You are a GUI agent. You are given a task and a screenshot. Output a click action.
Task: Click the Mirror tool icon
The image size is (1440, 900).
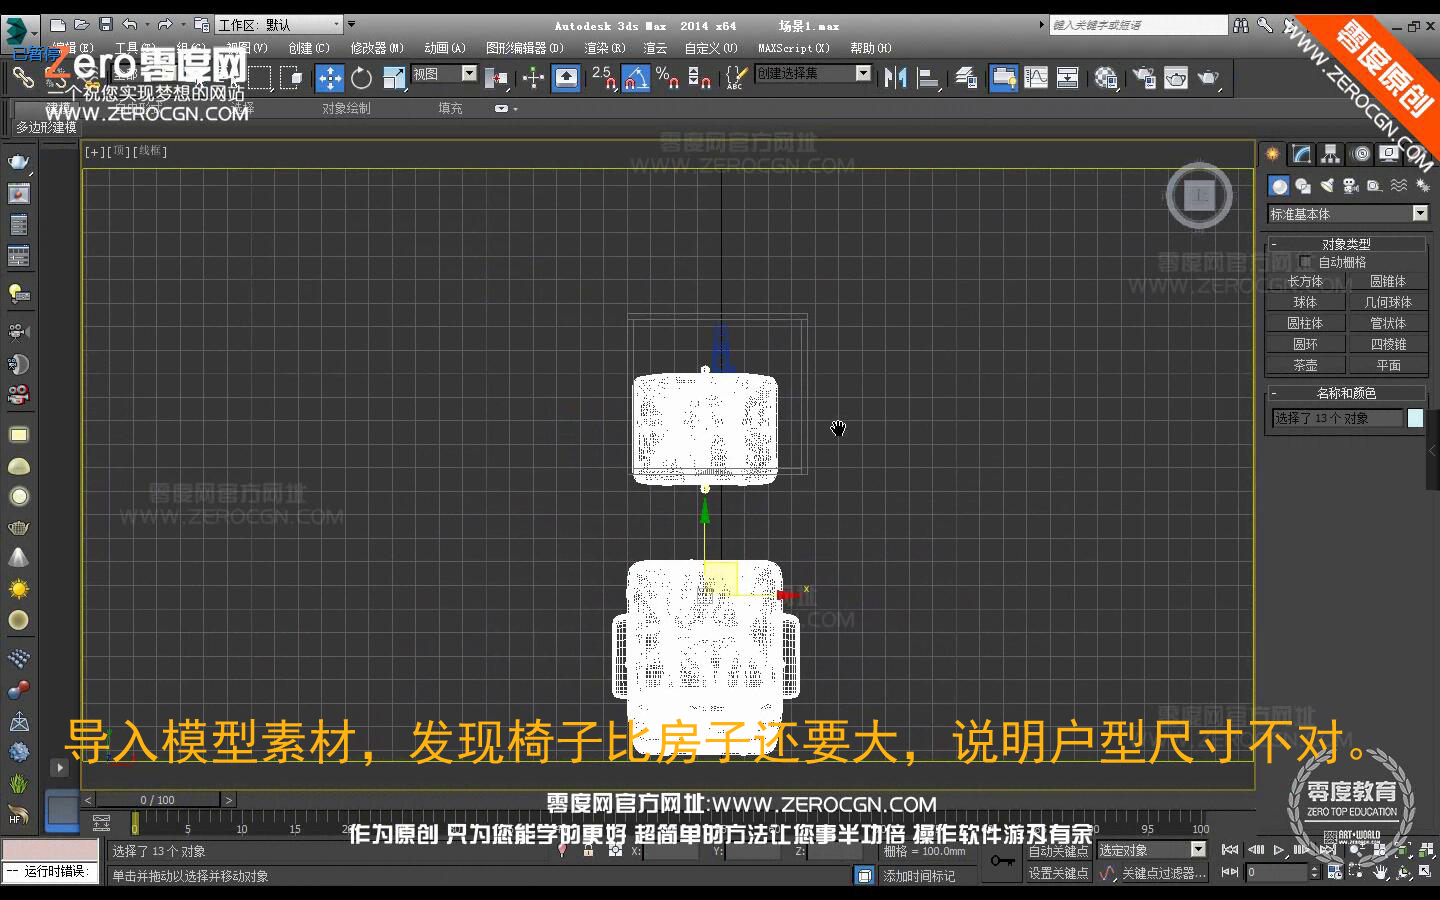coord(895,78)
